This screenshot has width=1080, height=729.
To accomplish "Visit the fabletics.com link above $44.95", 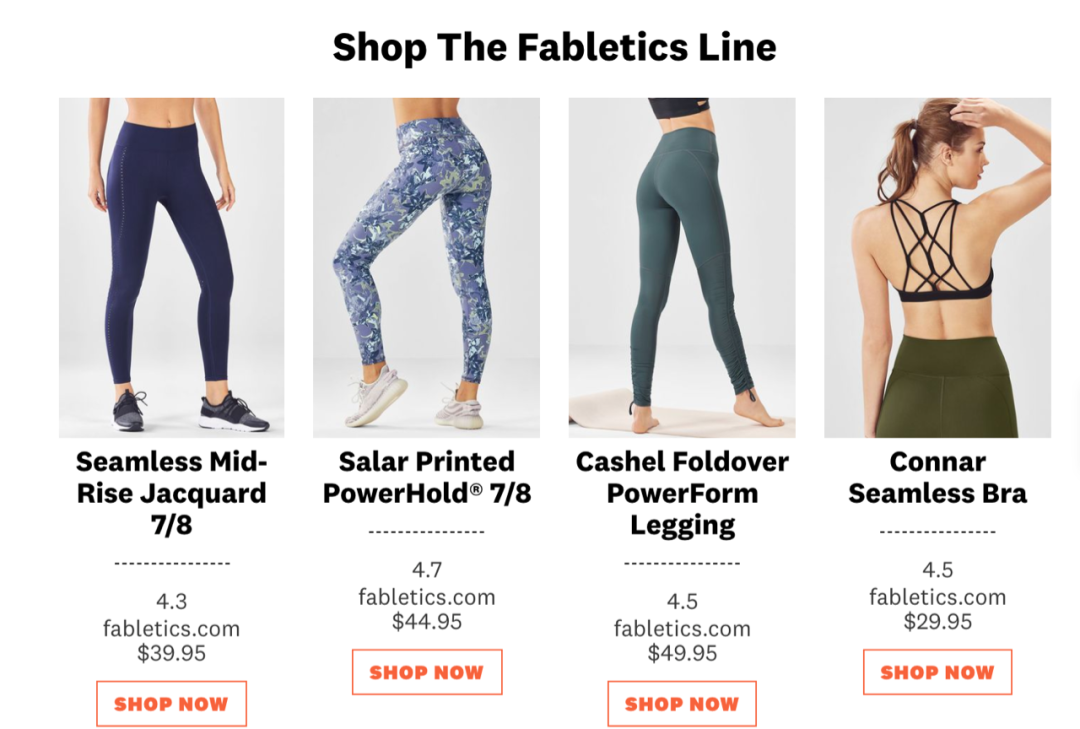I will coord(426,597).
